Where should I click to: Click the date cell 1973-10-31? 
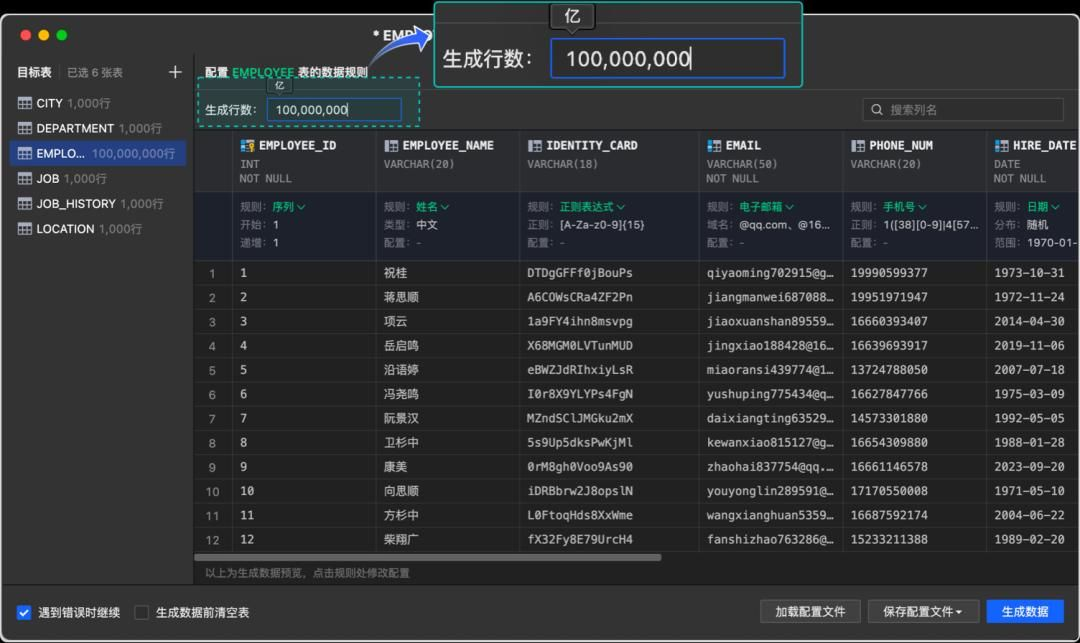[x=1029, y=273]
